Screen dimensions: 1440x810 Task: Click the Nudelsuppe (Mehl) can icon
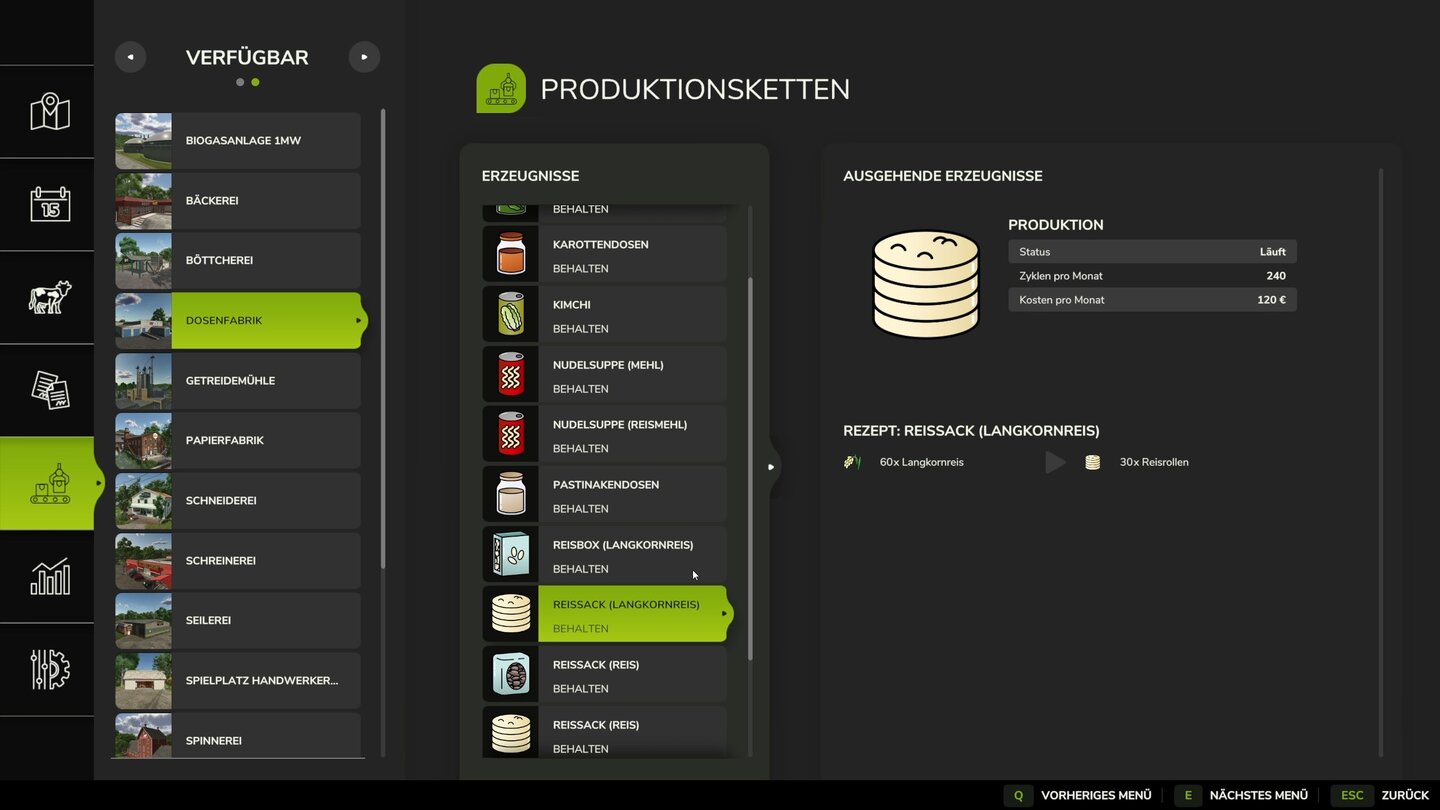coord(511,374)
